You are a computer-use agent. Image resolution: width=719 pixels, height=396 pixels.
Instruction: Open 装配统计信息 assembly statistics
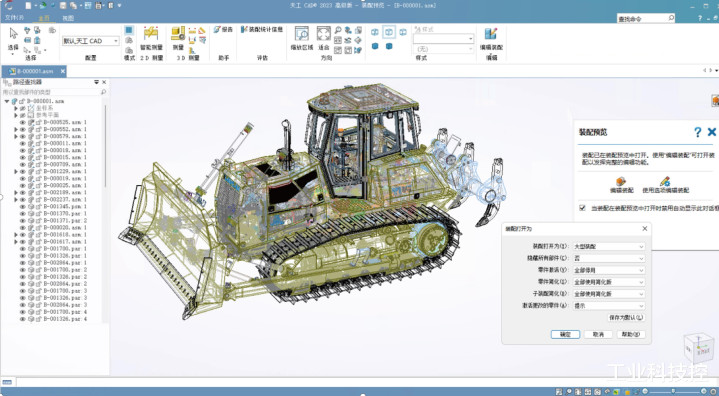[x=262, y=29]
